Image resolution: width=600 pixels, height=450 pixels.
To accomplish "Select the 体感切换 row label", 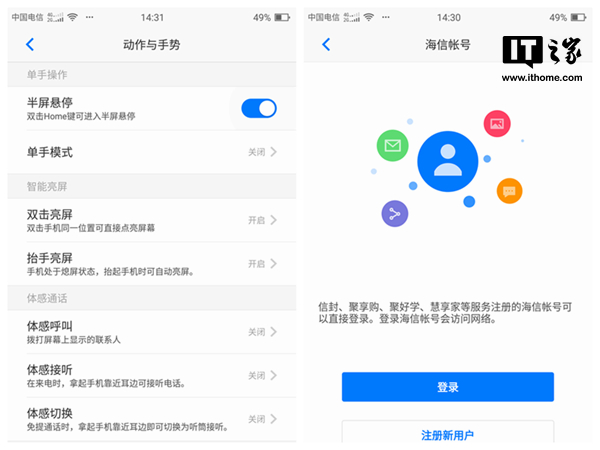I will [50, 413].
